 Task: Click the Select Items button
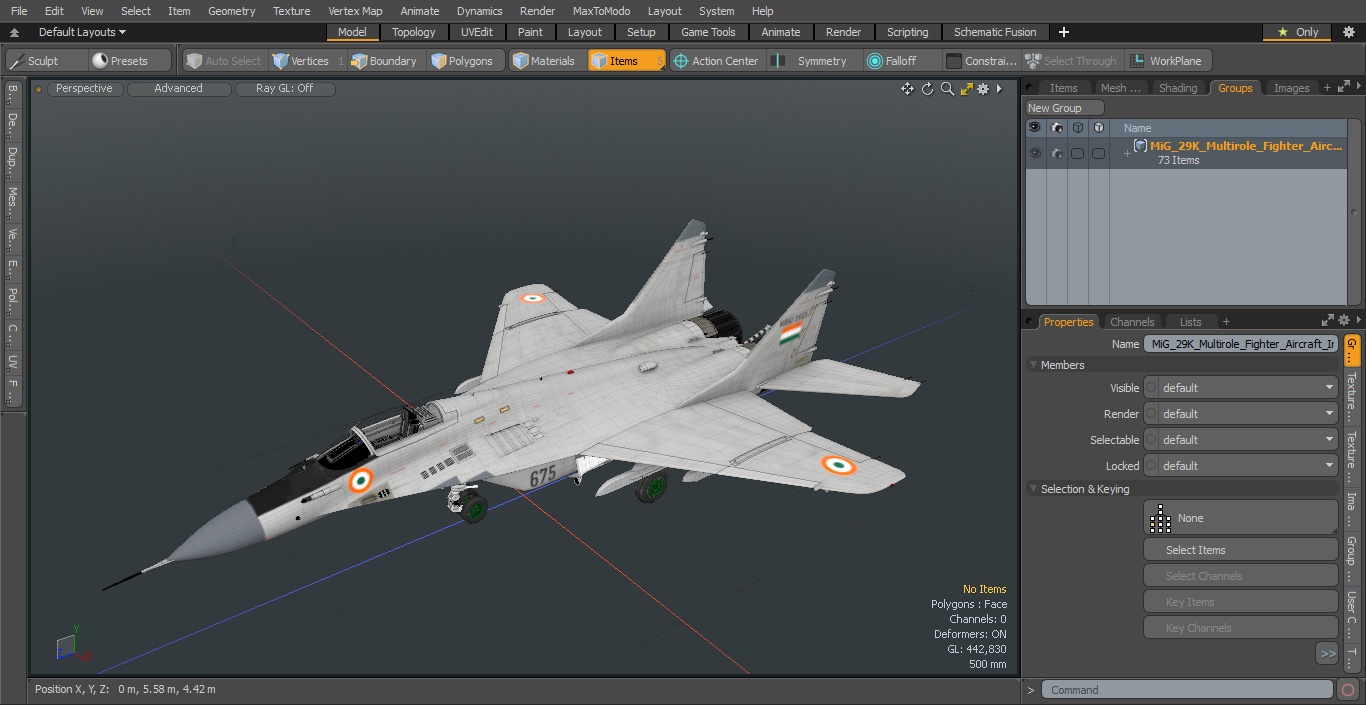coord(1241,550)
